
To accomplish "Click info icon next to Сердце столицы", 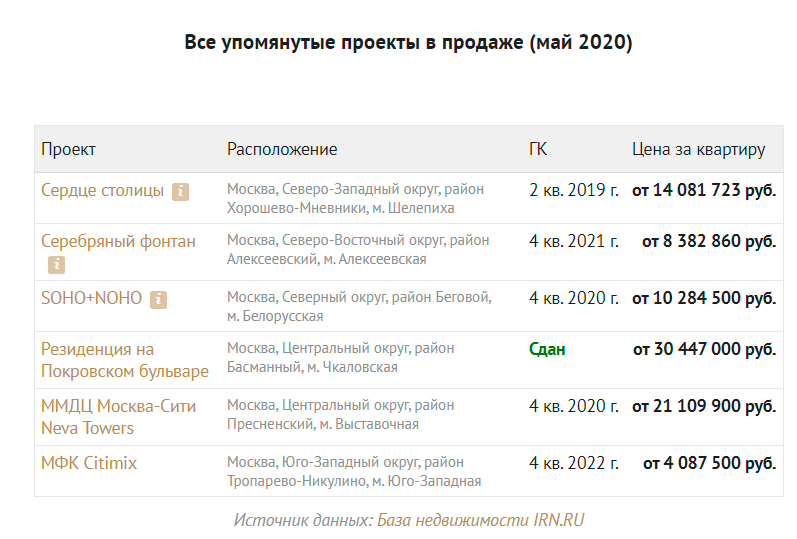I will coord(180,191).
